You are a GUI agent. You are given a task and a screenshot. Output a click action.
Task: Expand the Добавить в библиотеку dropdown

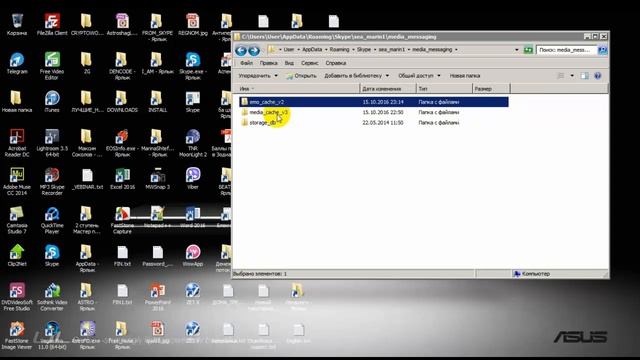coord(356,76)
